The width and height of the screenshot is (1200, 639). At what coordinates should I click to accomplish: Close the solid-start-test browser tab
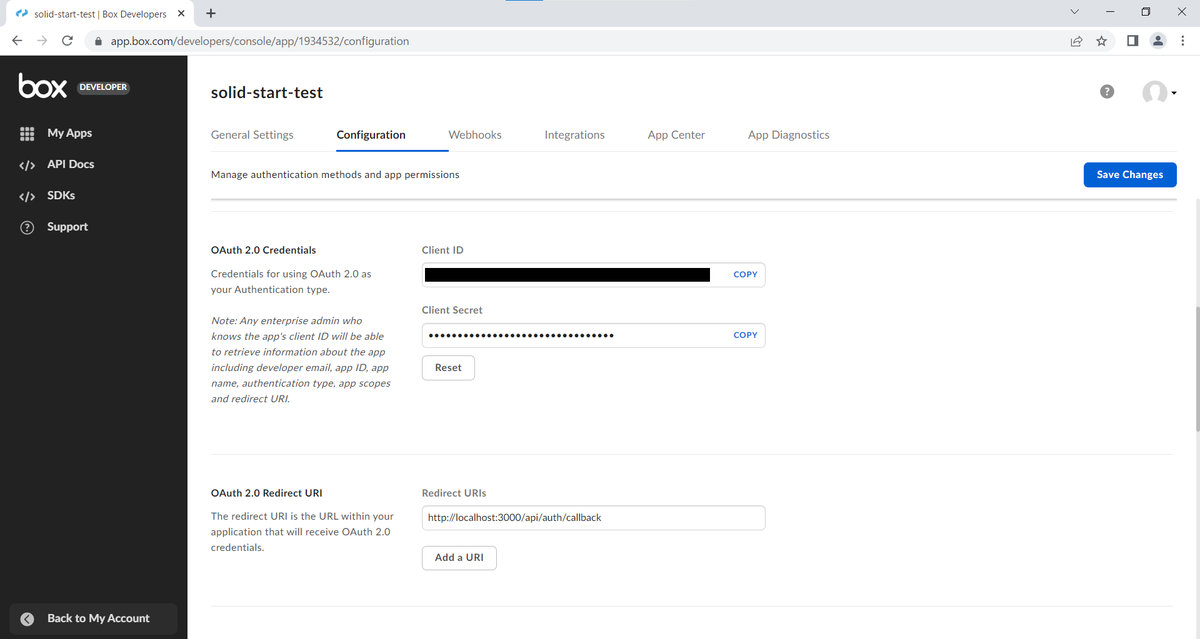(181, 14)
